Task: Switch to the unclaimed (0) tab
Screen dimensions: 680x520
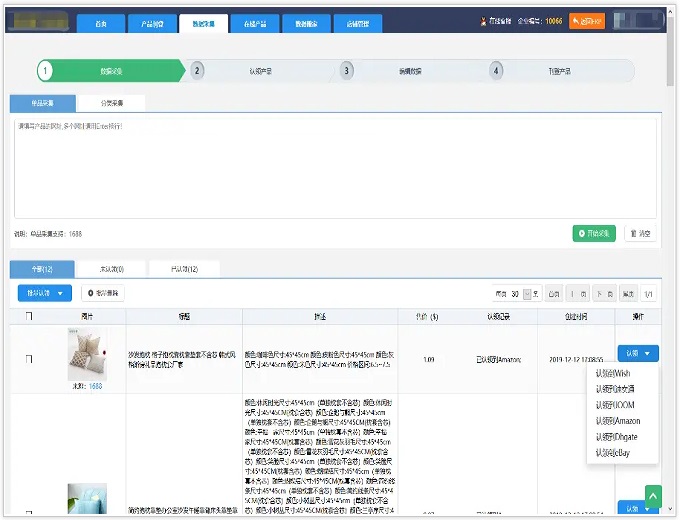Action: 111,268
